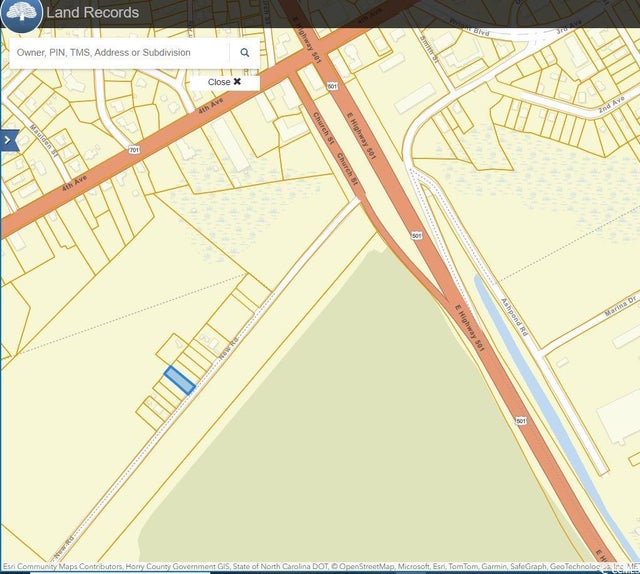This screenshot has width=640, height=574.
Task: Focus the Owner, PIN, TMS search field
Action: click(x=118, y=53)
